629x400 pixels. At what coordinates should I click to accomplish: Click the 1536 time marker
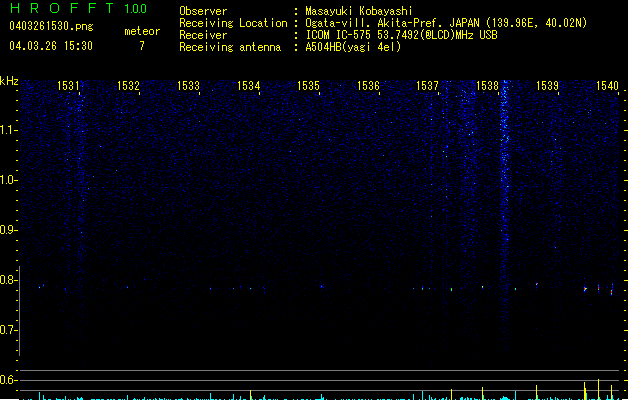pyautogui.click(x=368, y=86)
